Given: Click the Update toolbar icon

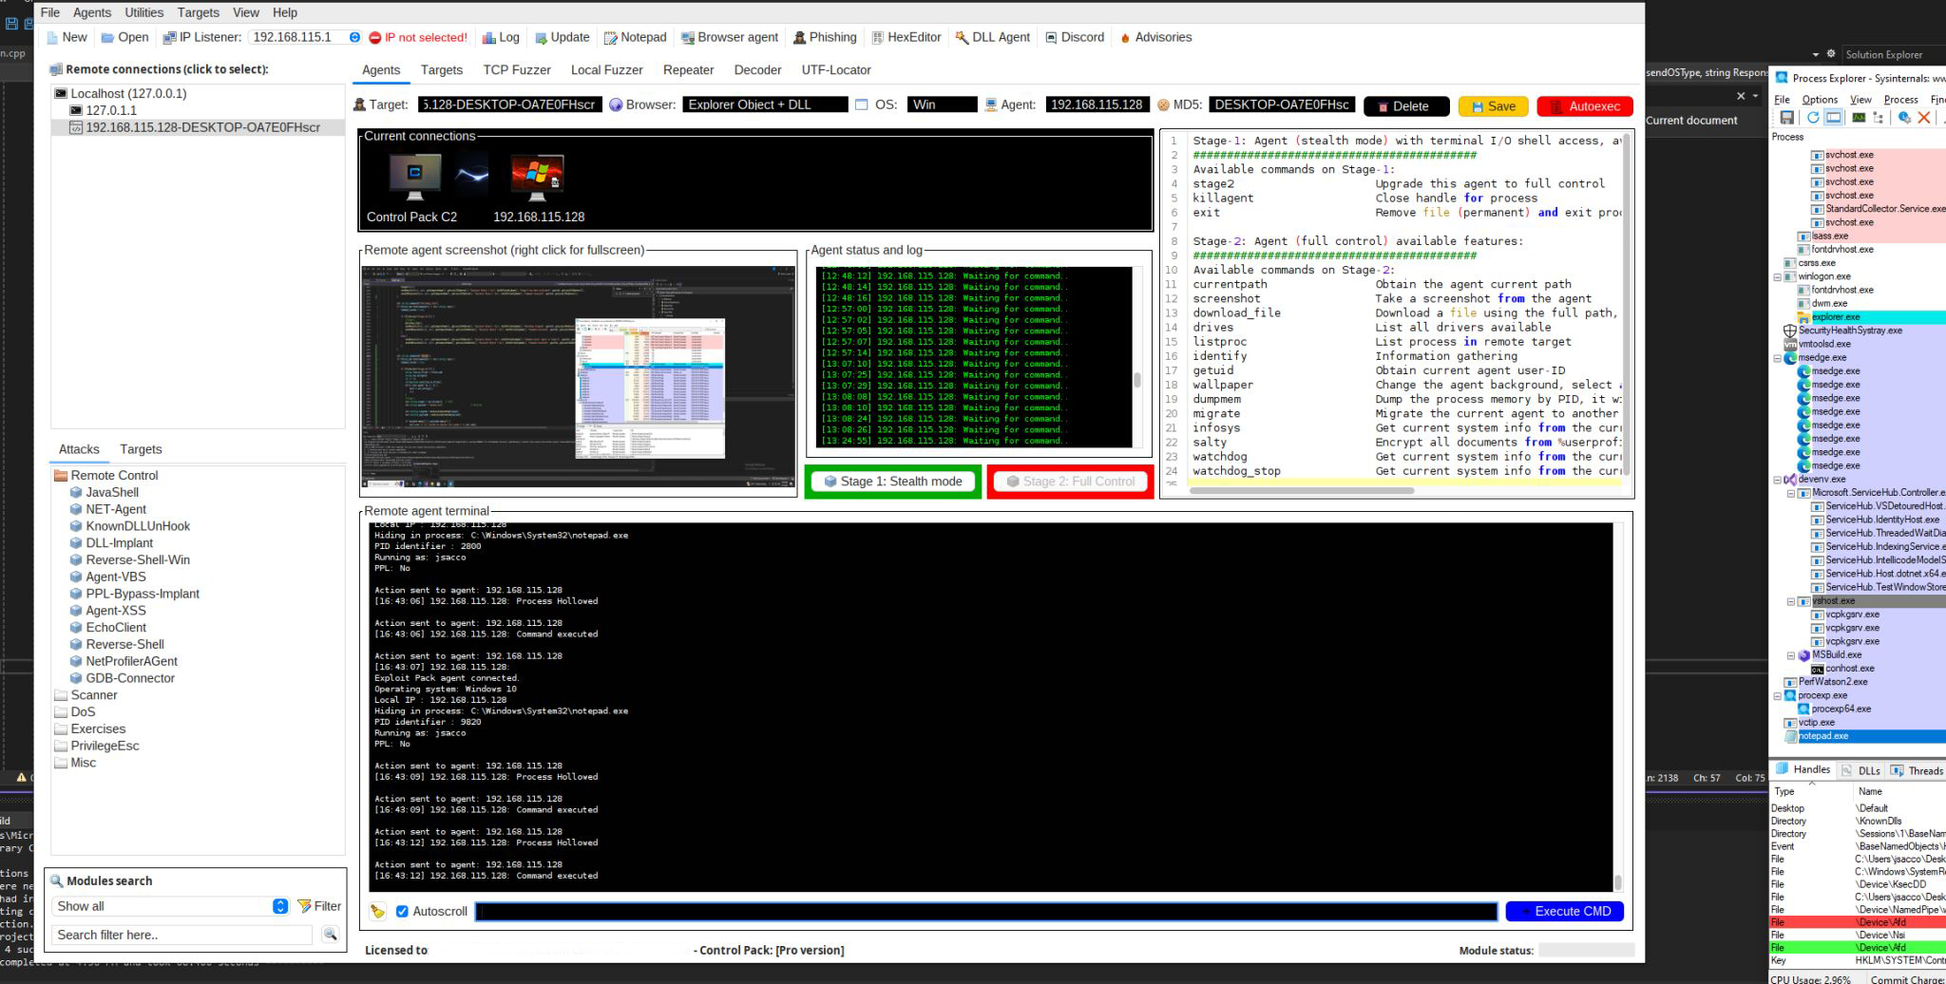Looking at the screenshot, I should pos(561,38).
